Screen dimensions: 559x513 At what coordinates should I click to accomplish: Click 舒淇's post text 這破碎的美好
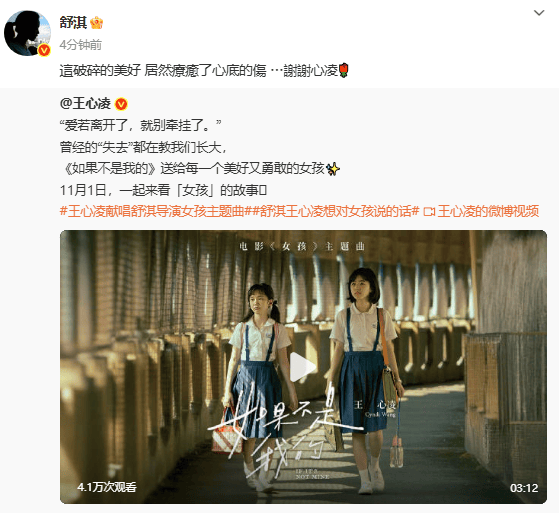tap(101, 71)
